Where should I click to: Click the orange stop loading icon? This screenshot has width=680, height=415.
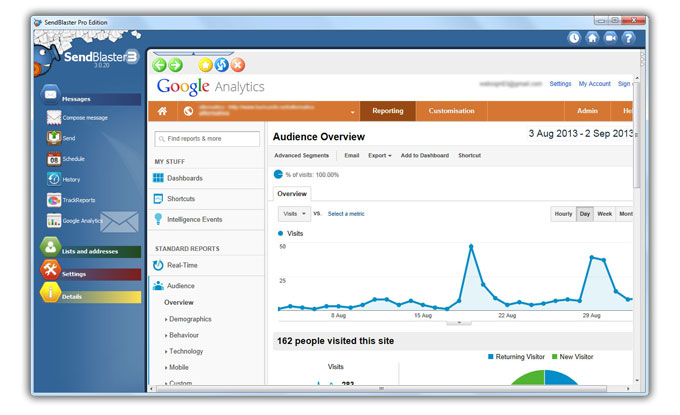click(x=238, y=65)
